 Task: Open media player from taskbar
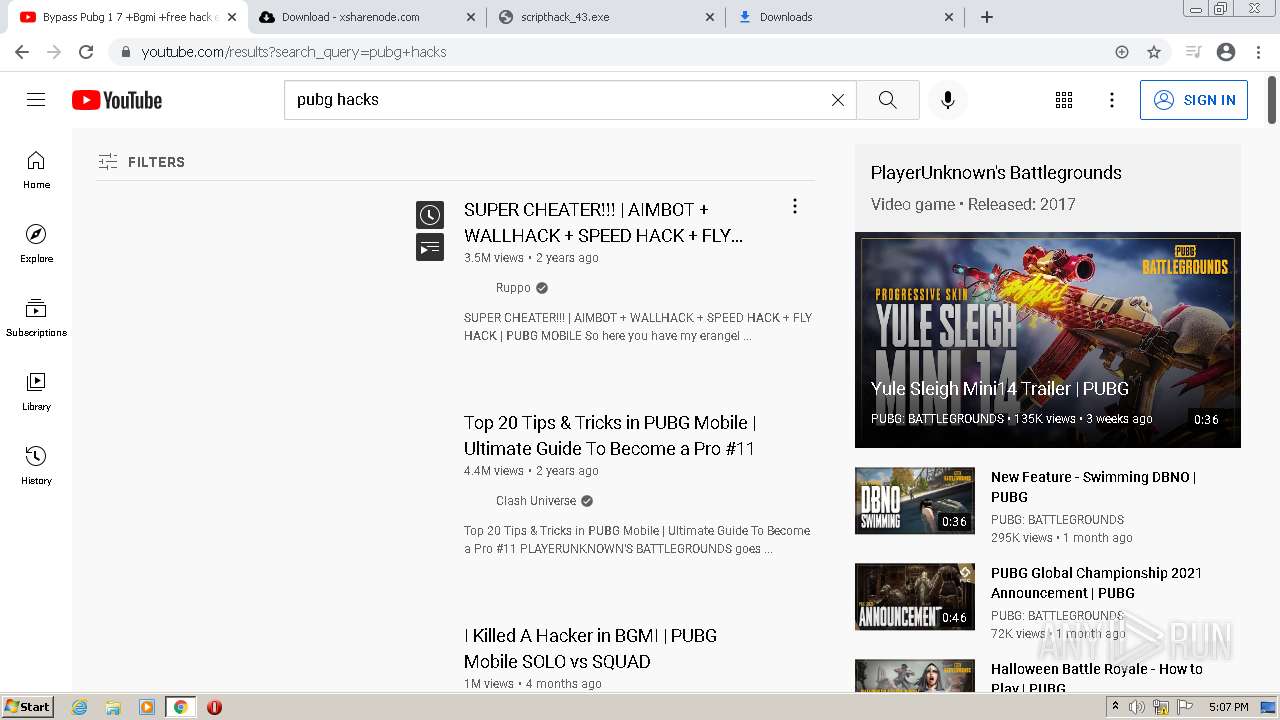(x=147, y=707)
